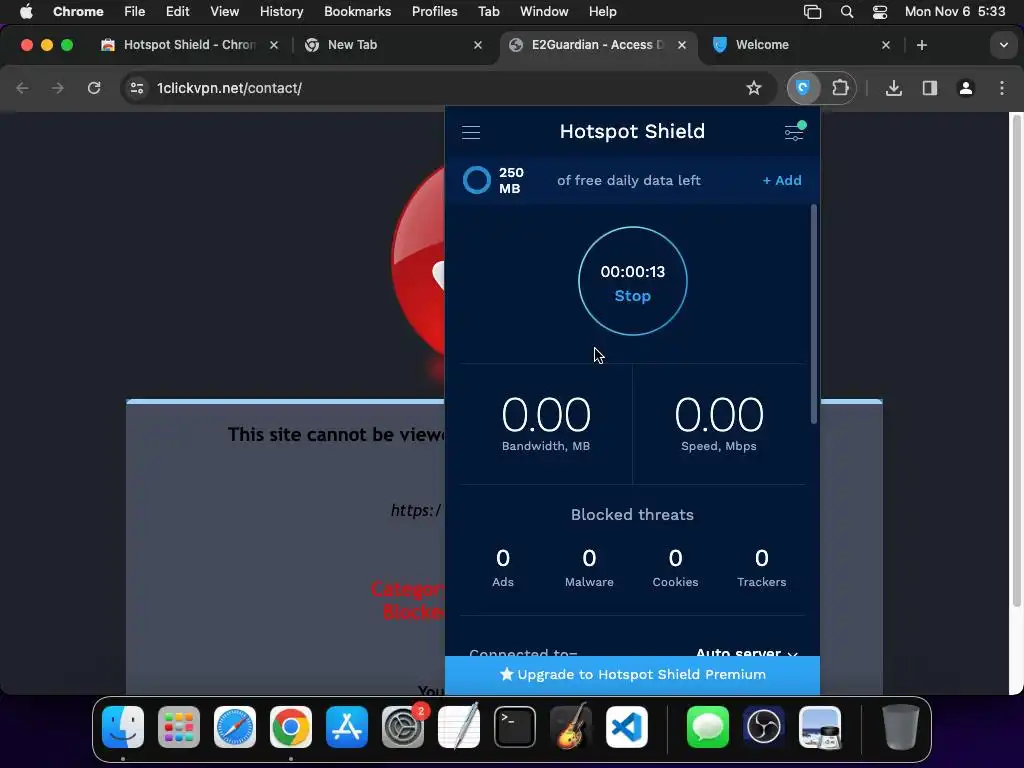Click + Add to get more data
This screenshot has height=768, width=1024.
coord(782,180)
